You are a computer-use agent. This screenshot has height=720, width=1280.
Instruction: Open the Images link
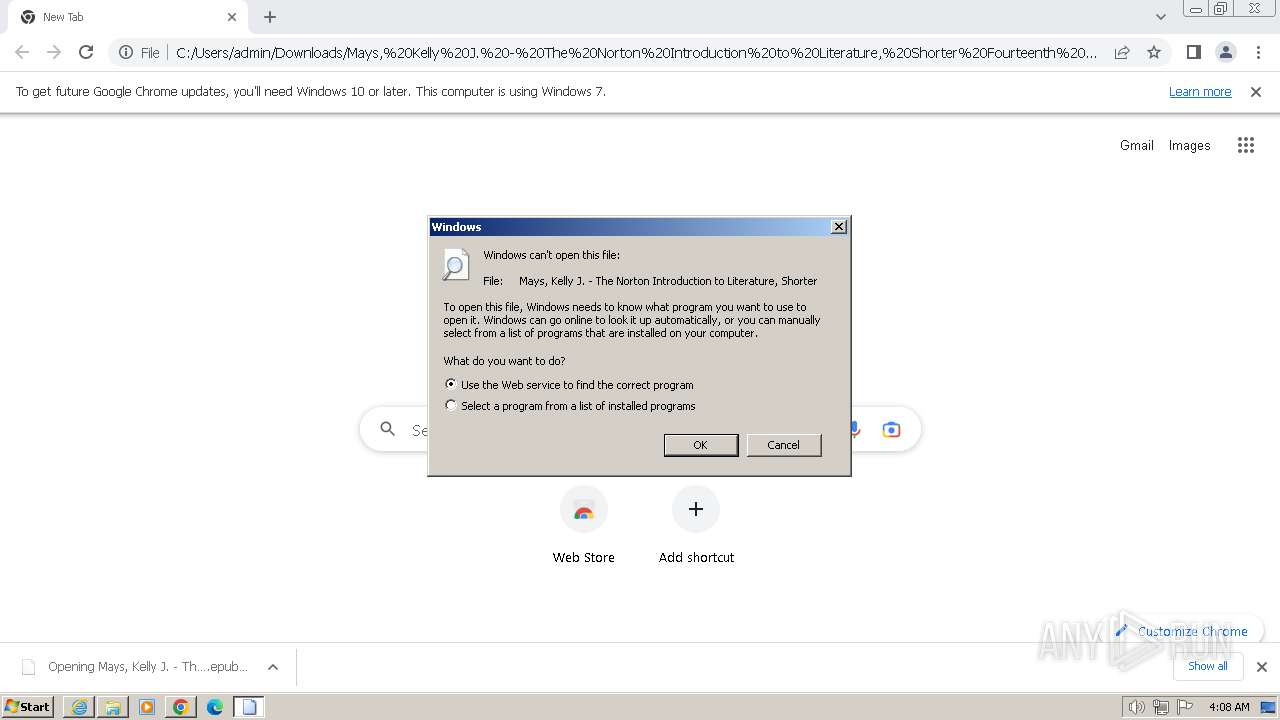pos(1189,145)
